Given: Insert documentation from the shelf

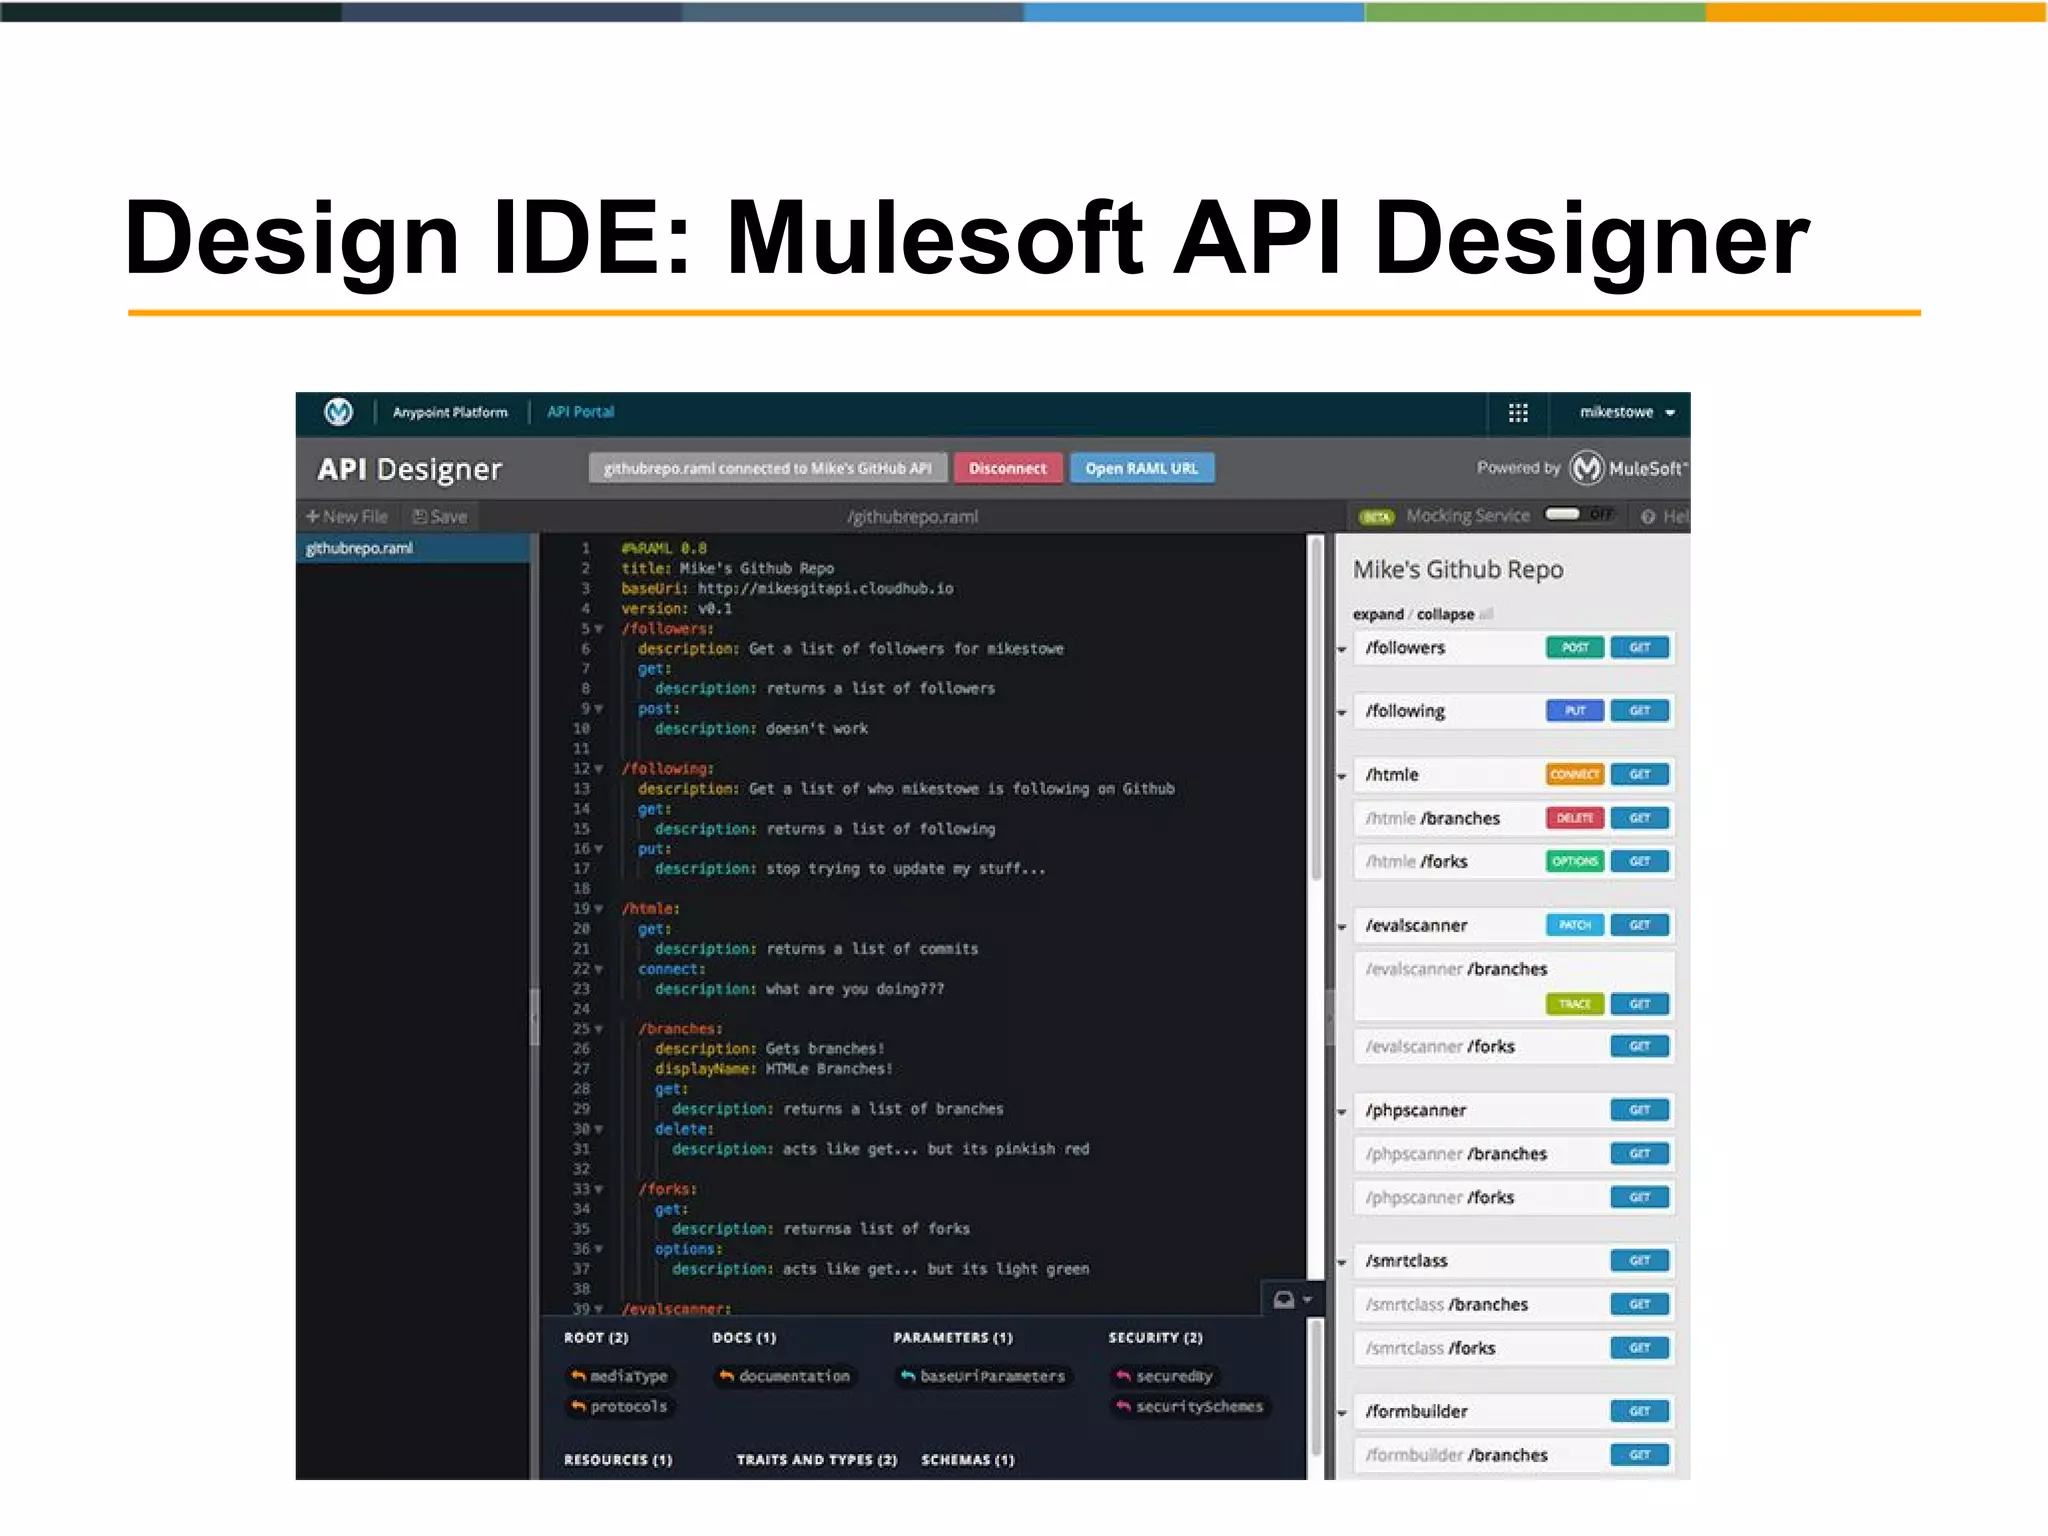Looking at the screenshot, I should 785,1376.
